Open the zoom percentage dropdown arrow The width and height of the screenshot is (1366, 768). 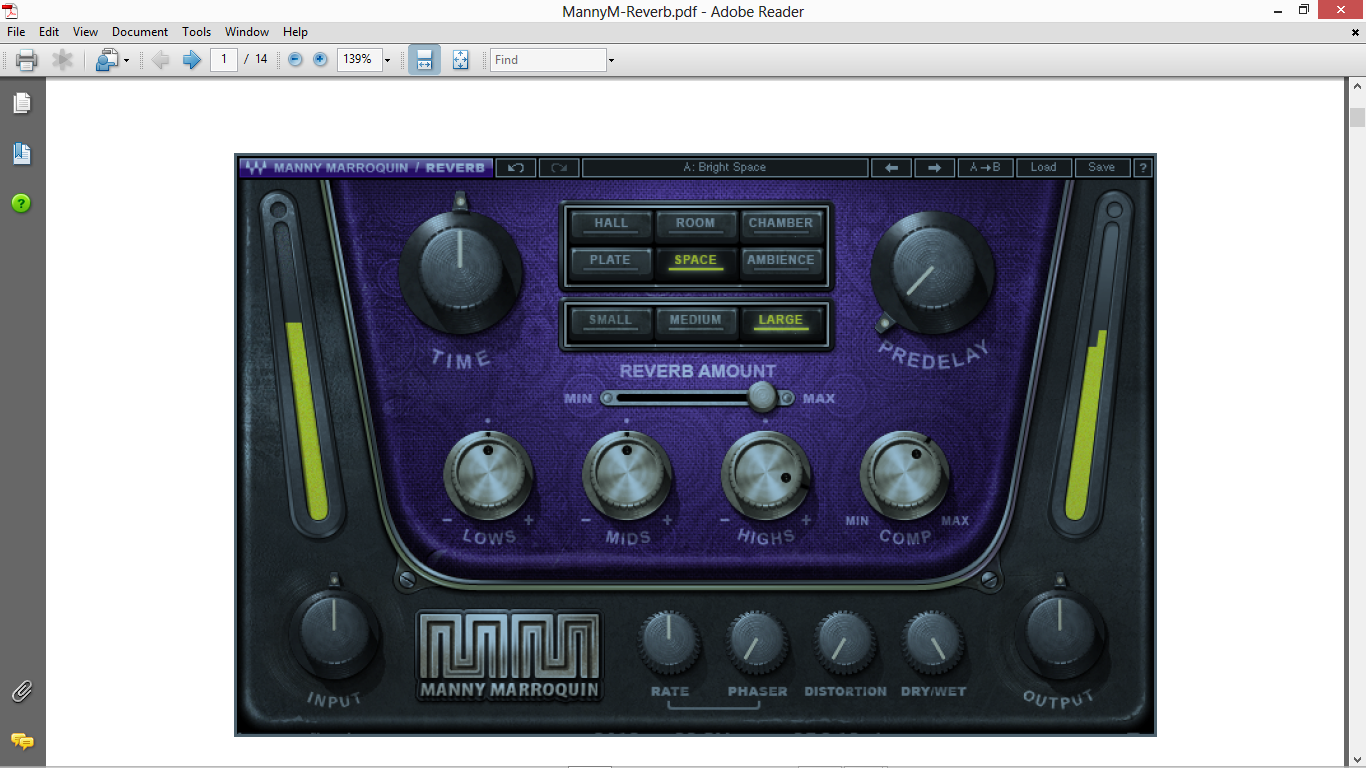387,60
